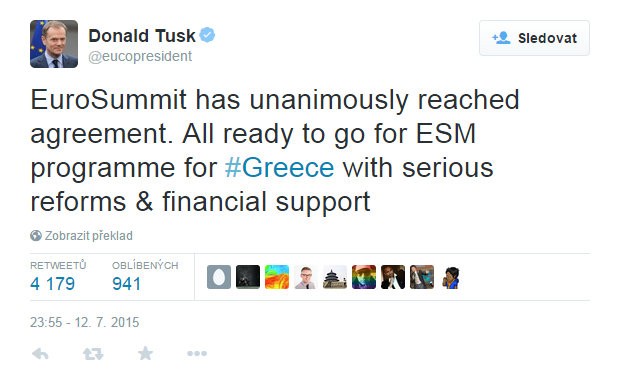Image resolution: width=622 pixels, height=381 pixels.
Task: View the 4 179 retweets count
Action: point(52,283)
